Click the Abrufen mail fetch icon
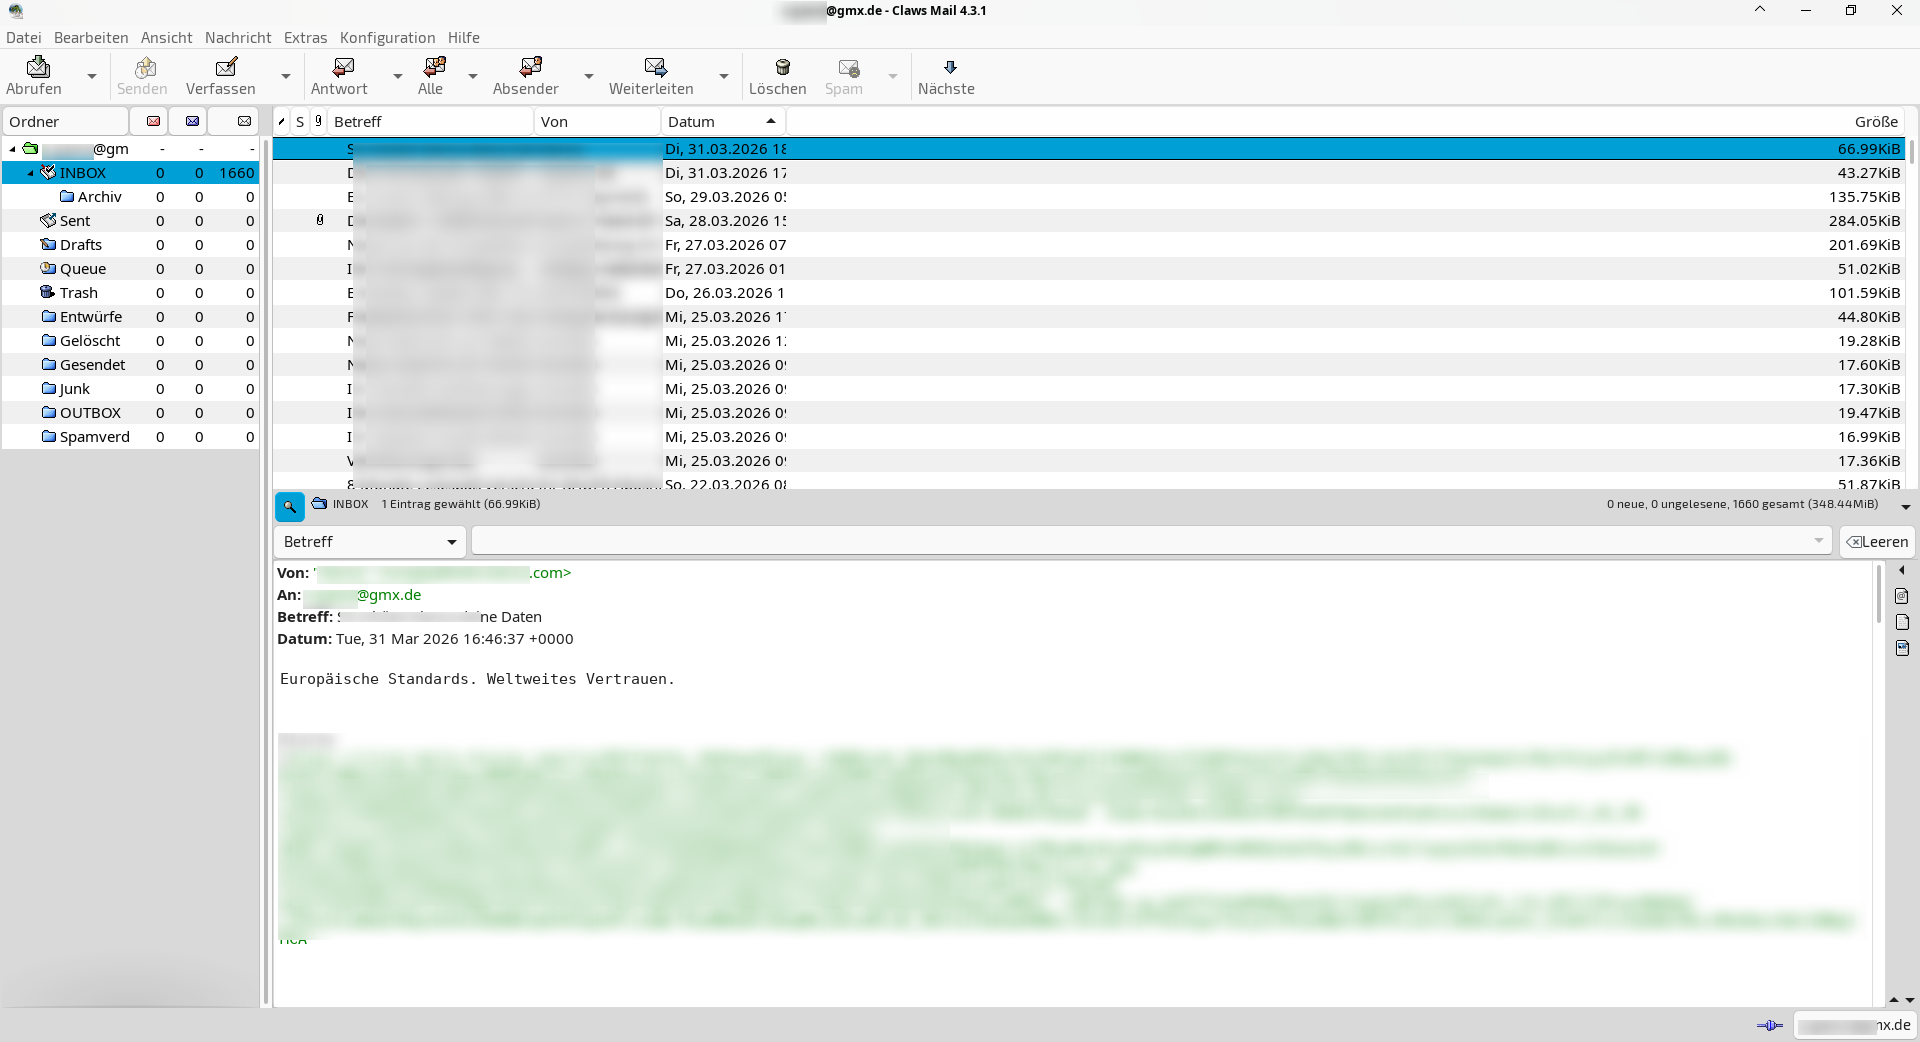1920x1042 pixels. pos(37,67)
